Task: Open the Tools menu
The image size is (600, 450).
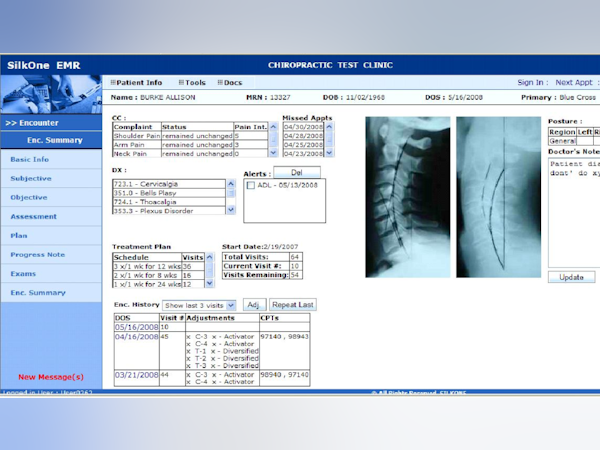Action: (x=192, y=82)
